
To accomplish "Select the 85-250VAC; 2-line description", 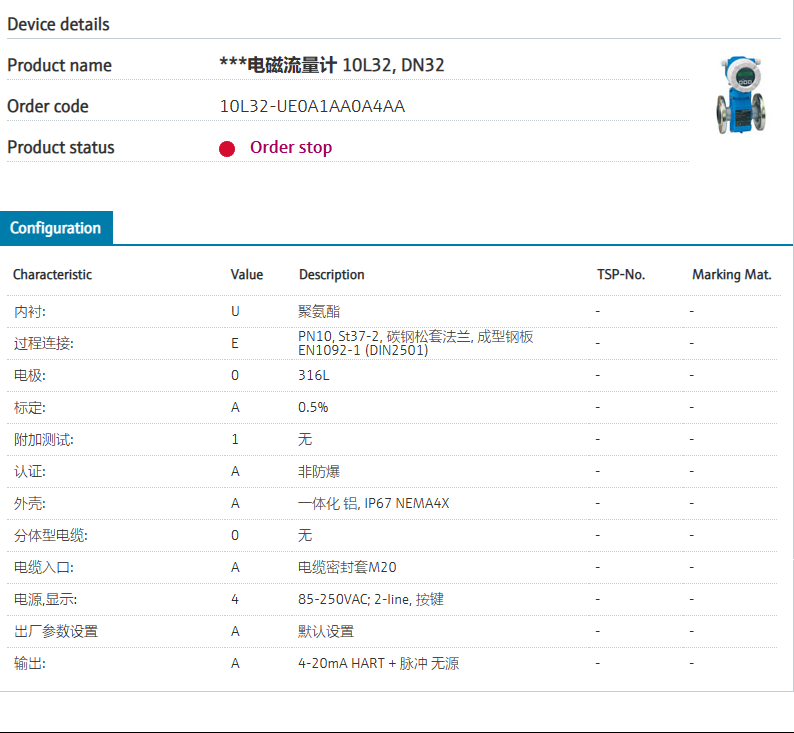I will coord(371,599).
